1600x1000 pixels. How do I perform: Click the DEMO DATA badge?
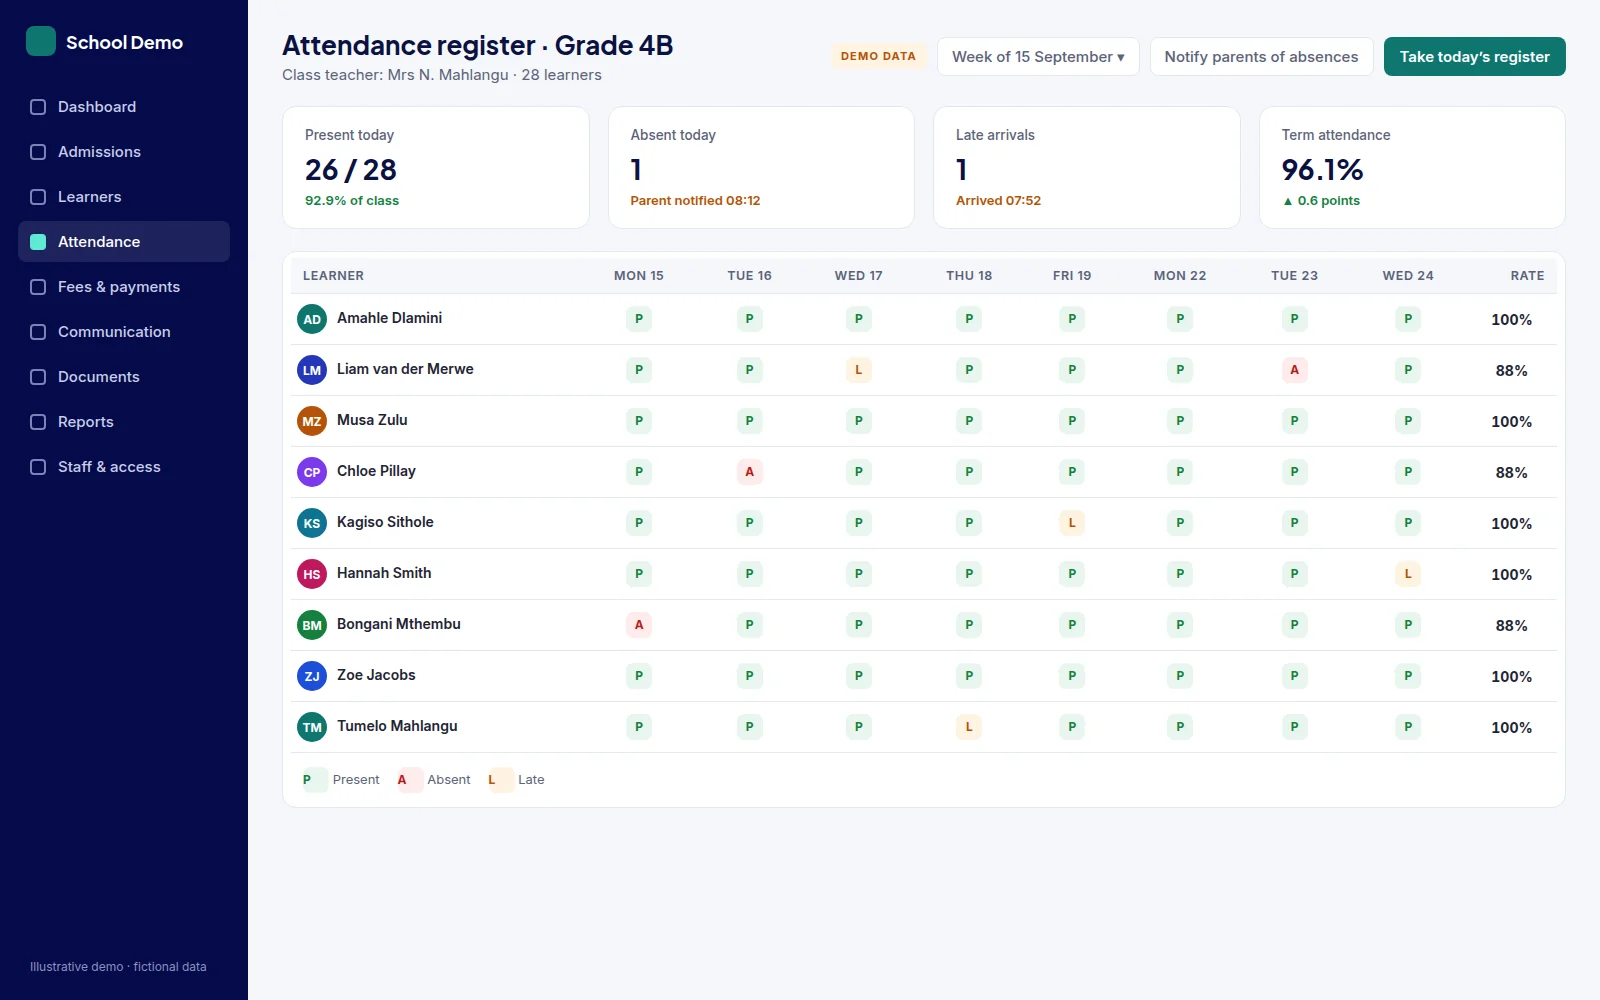tap(878, 56)
